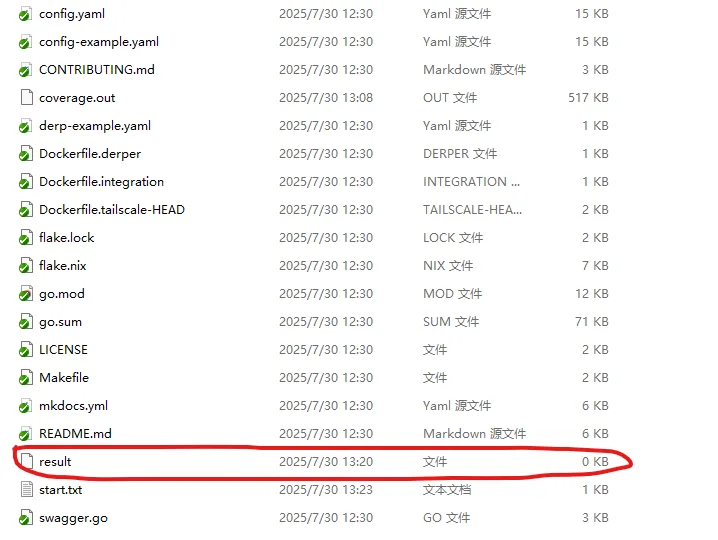
Task: Select the flake.nix file icon
Action: click(26, 266)
